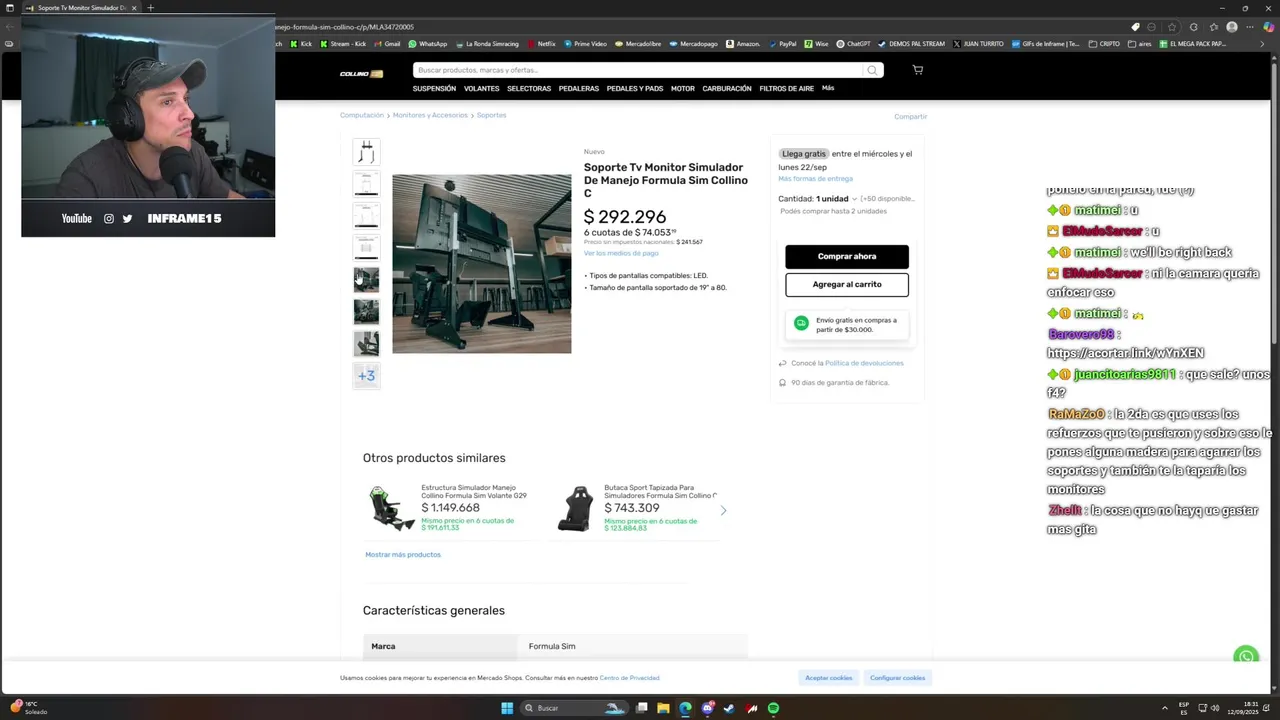The image size is (1280, 720).
Task: Open the Prime Video bookmark
Action: tap(585, 44)
